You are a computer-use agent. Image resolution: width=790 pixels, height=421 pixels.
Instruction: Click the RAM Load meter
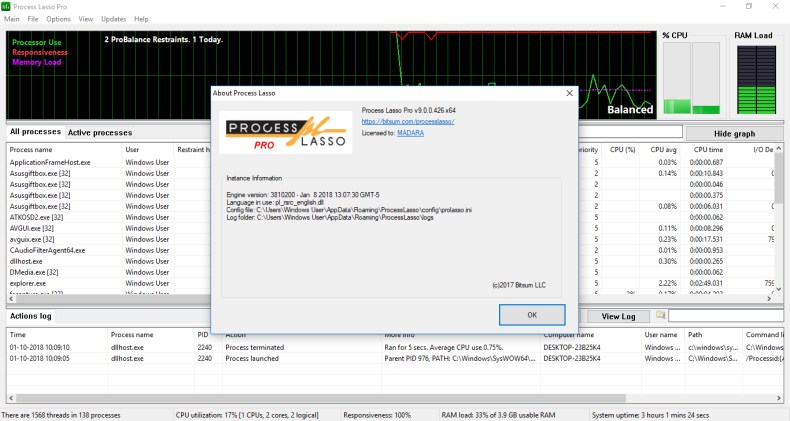coord(756,80)
